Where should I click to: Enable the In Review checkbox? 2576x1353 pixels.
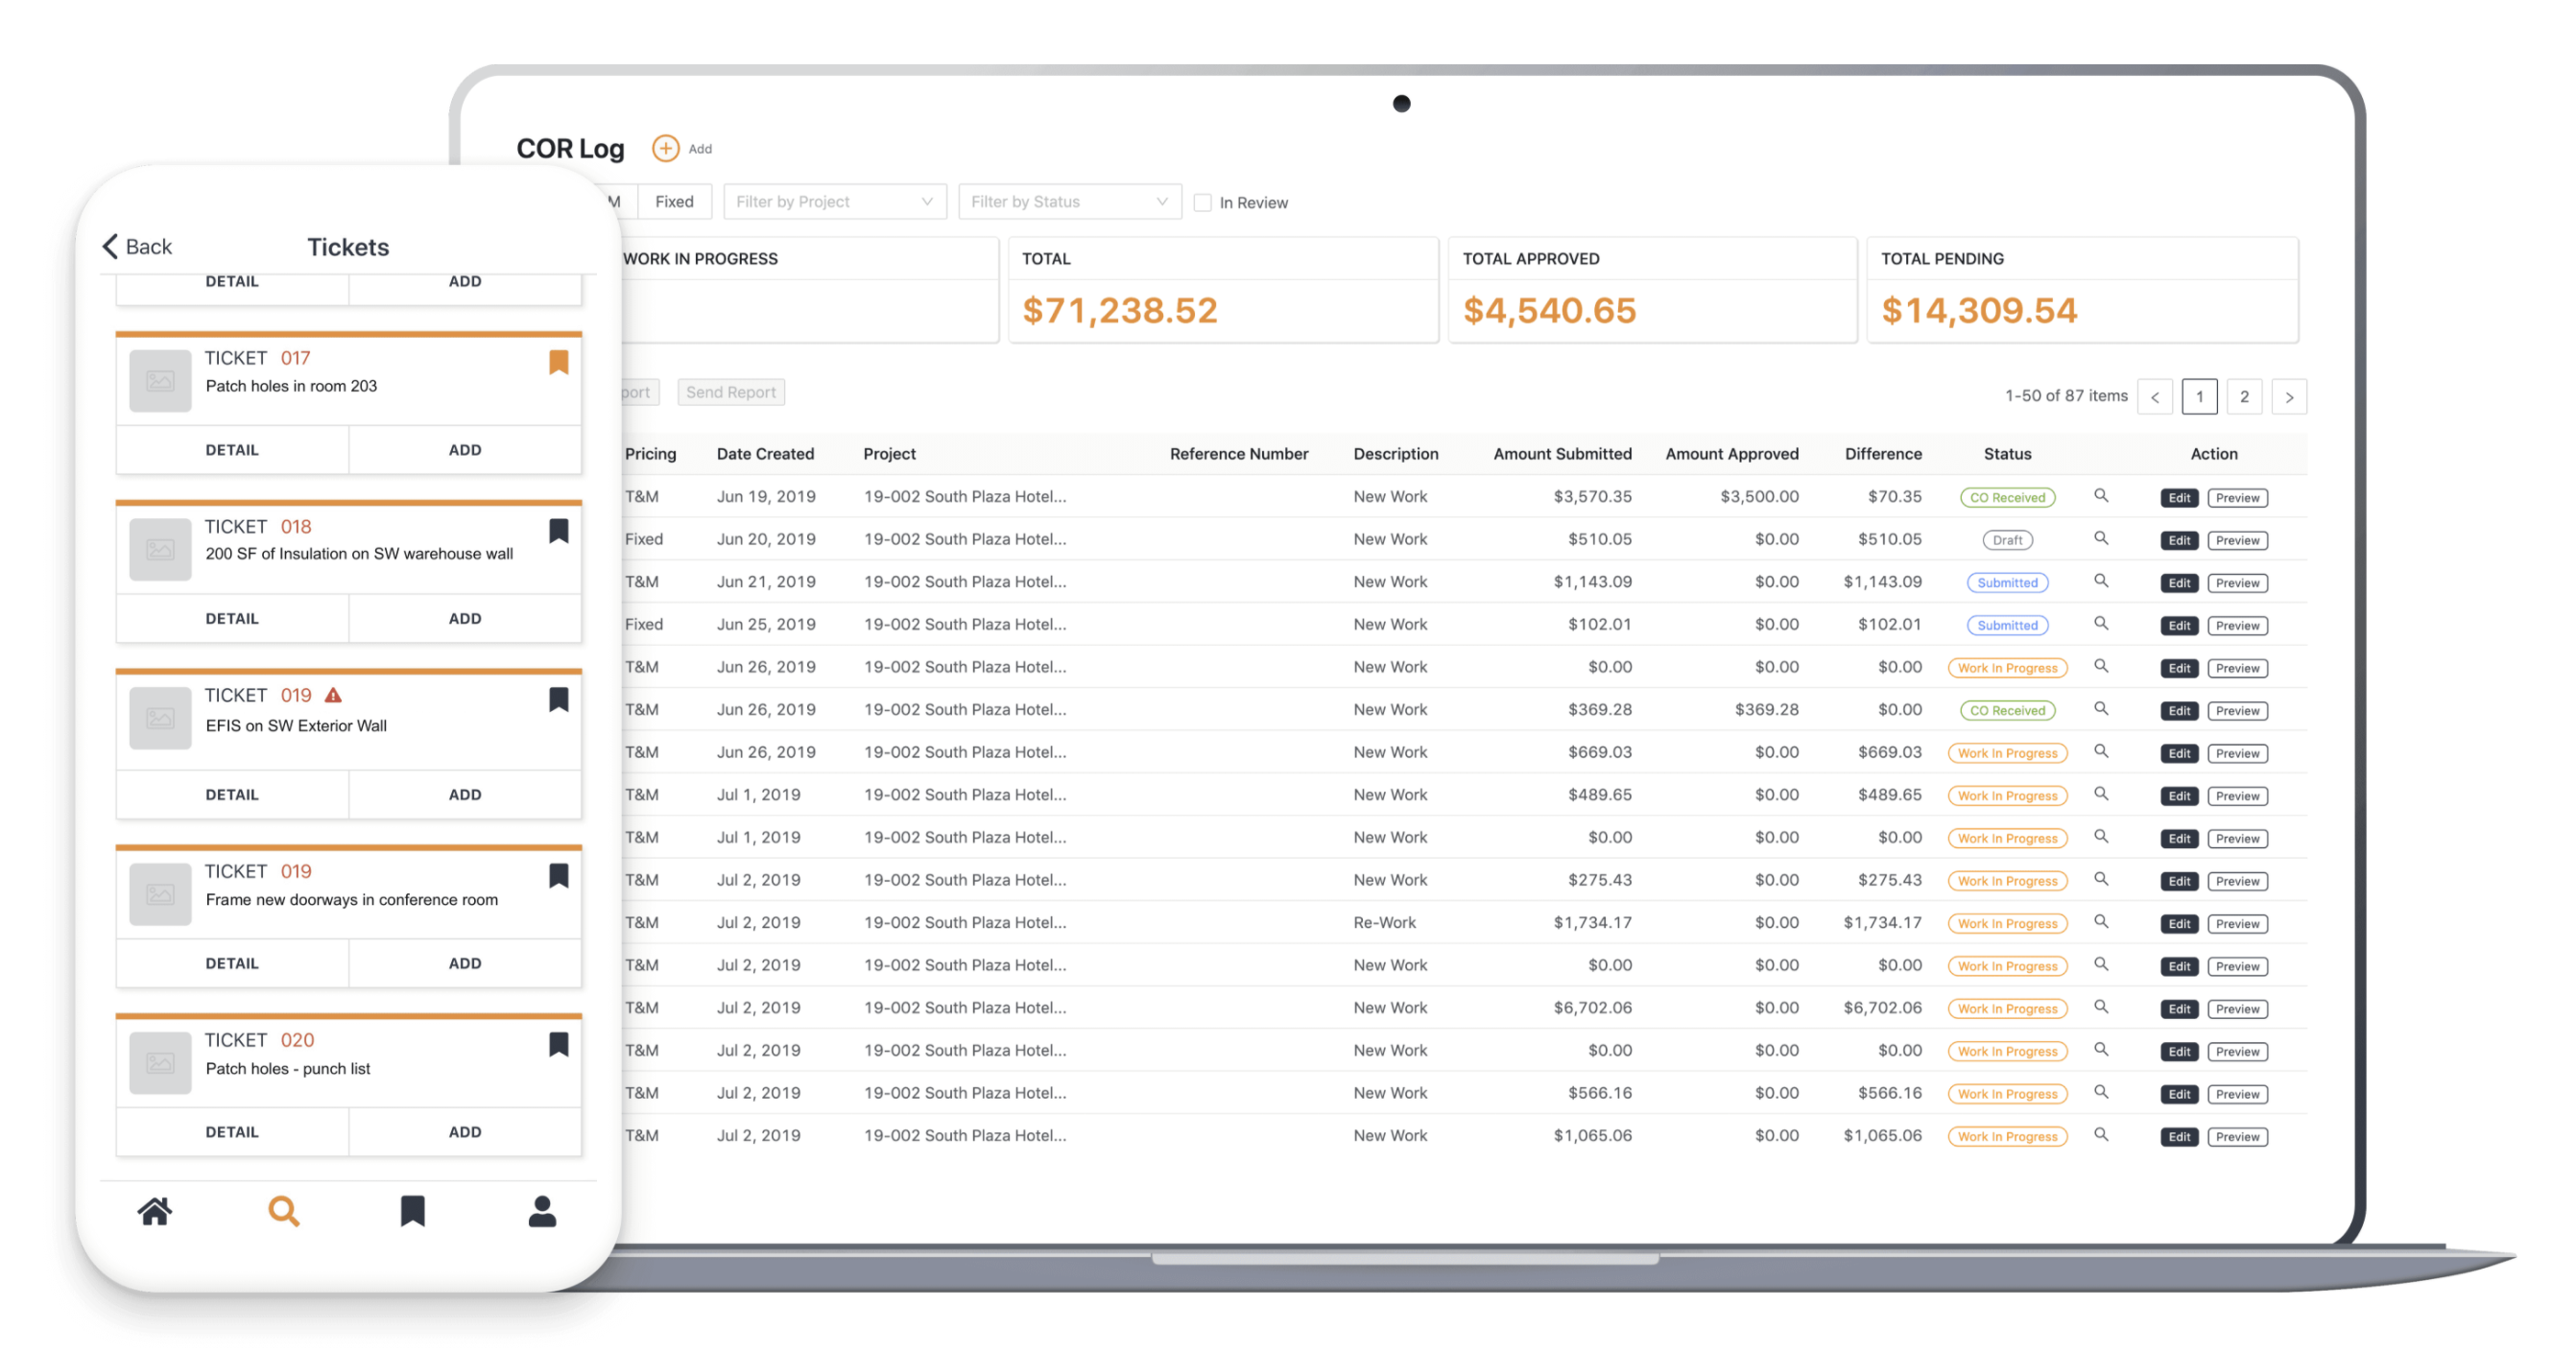[x=1202, y=203]
